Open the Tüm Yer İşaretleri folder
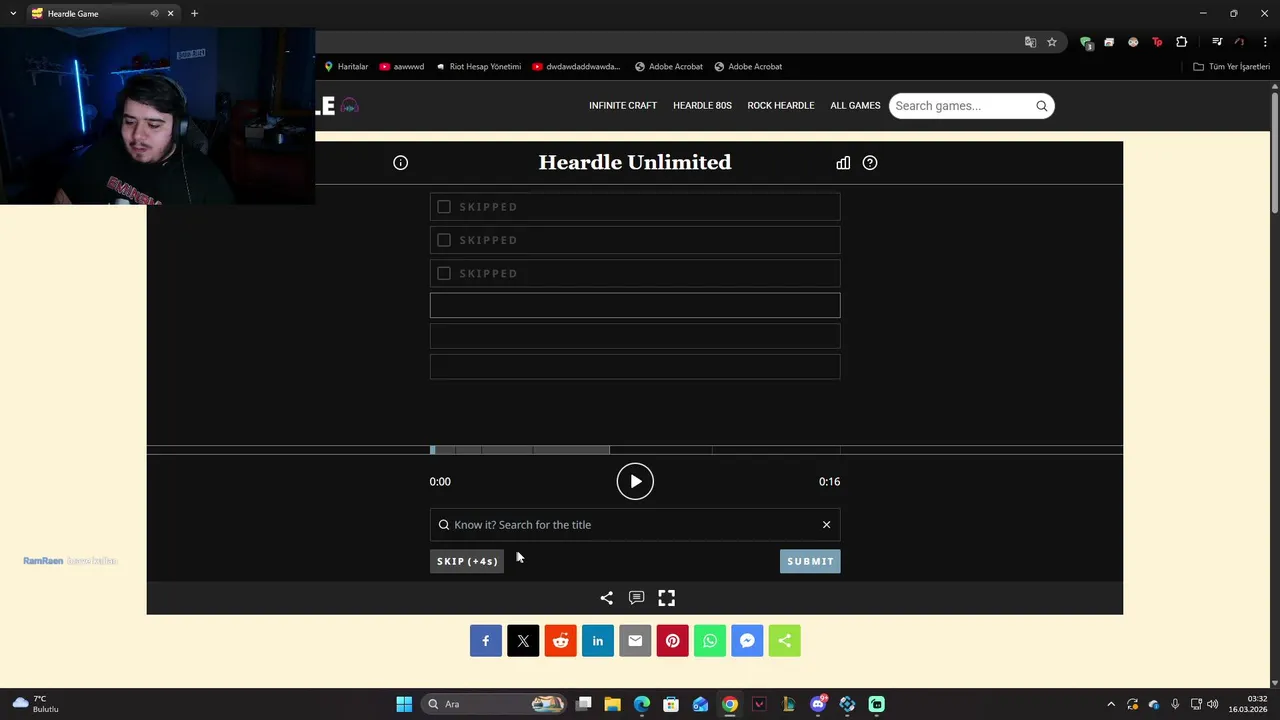 pos(1231,67)
